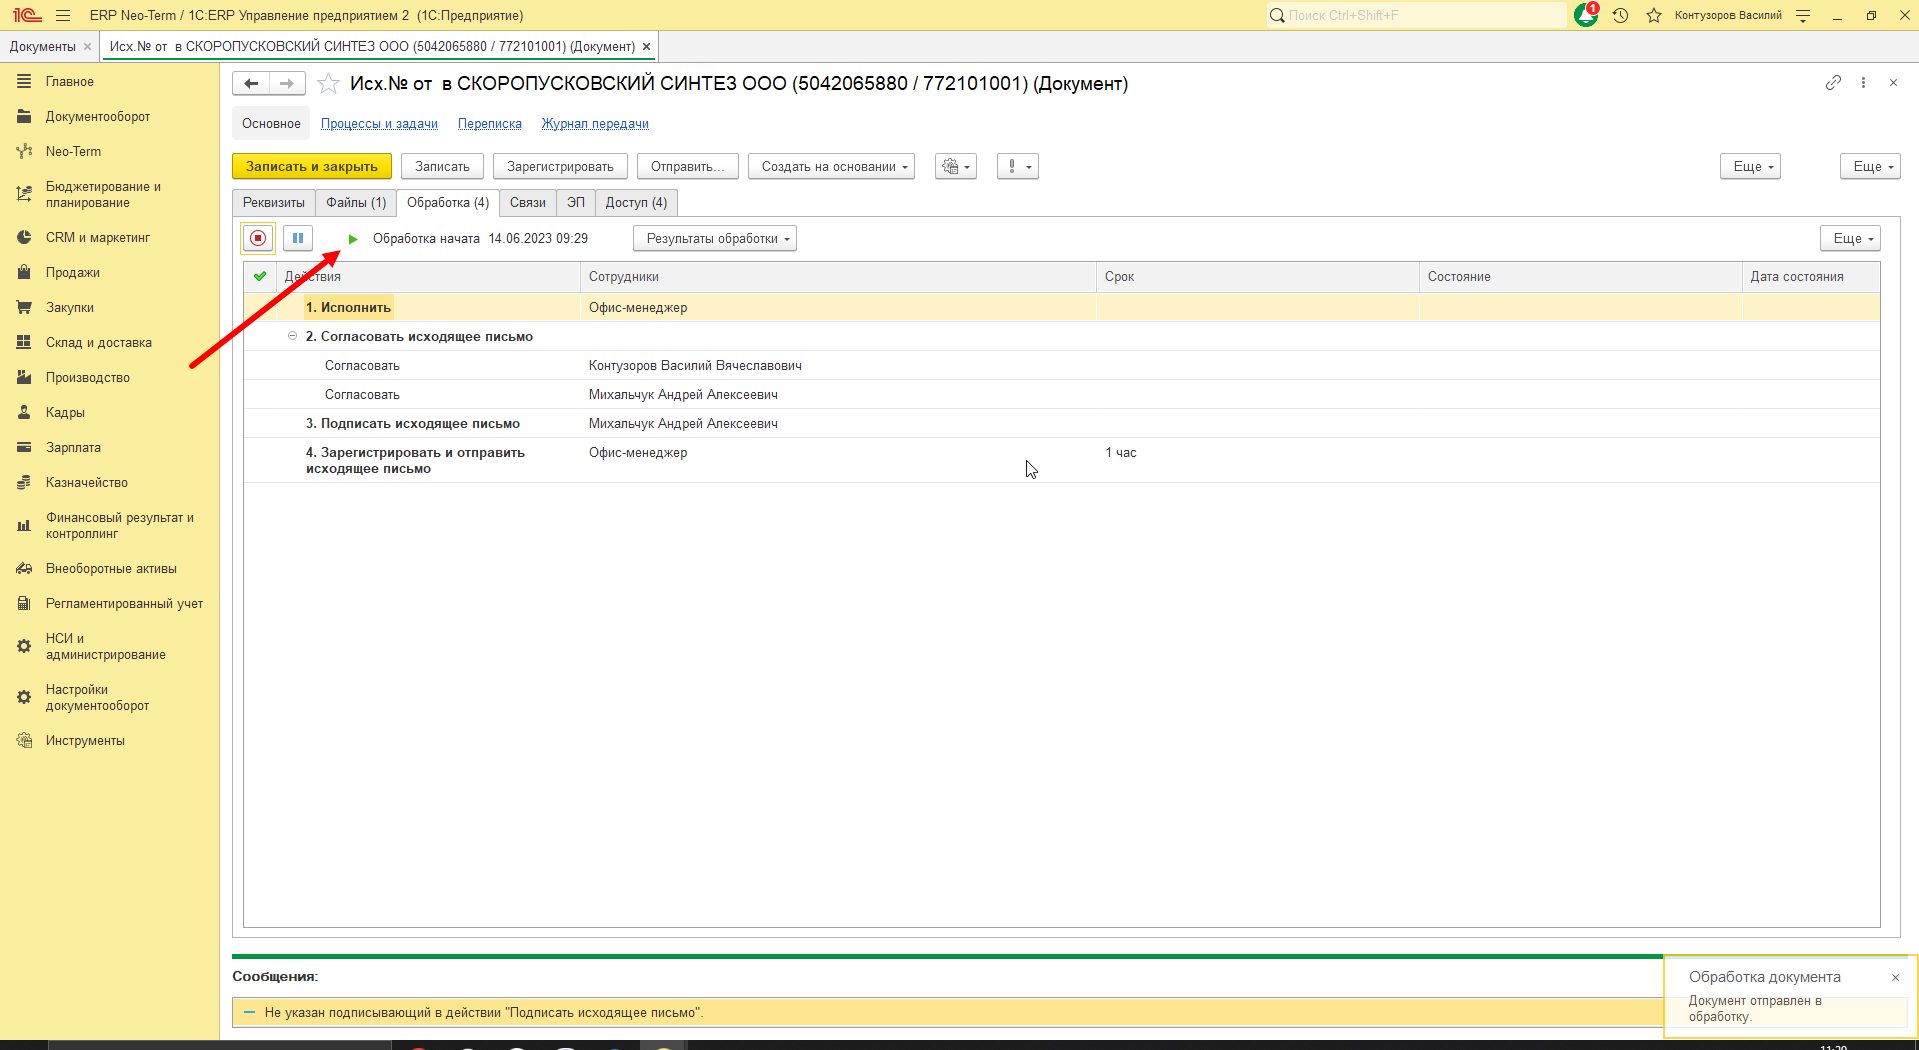Copy link with the chain icon
The width and height of the screenshot is (1919, 1050).
coord(1833,83)
